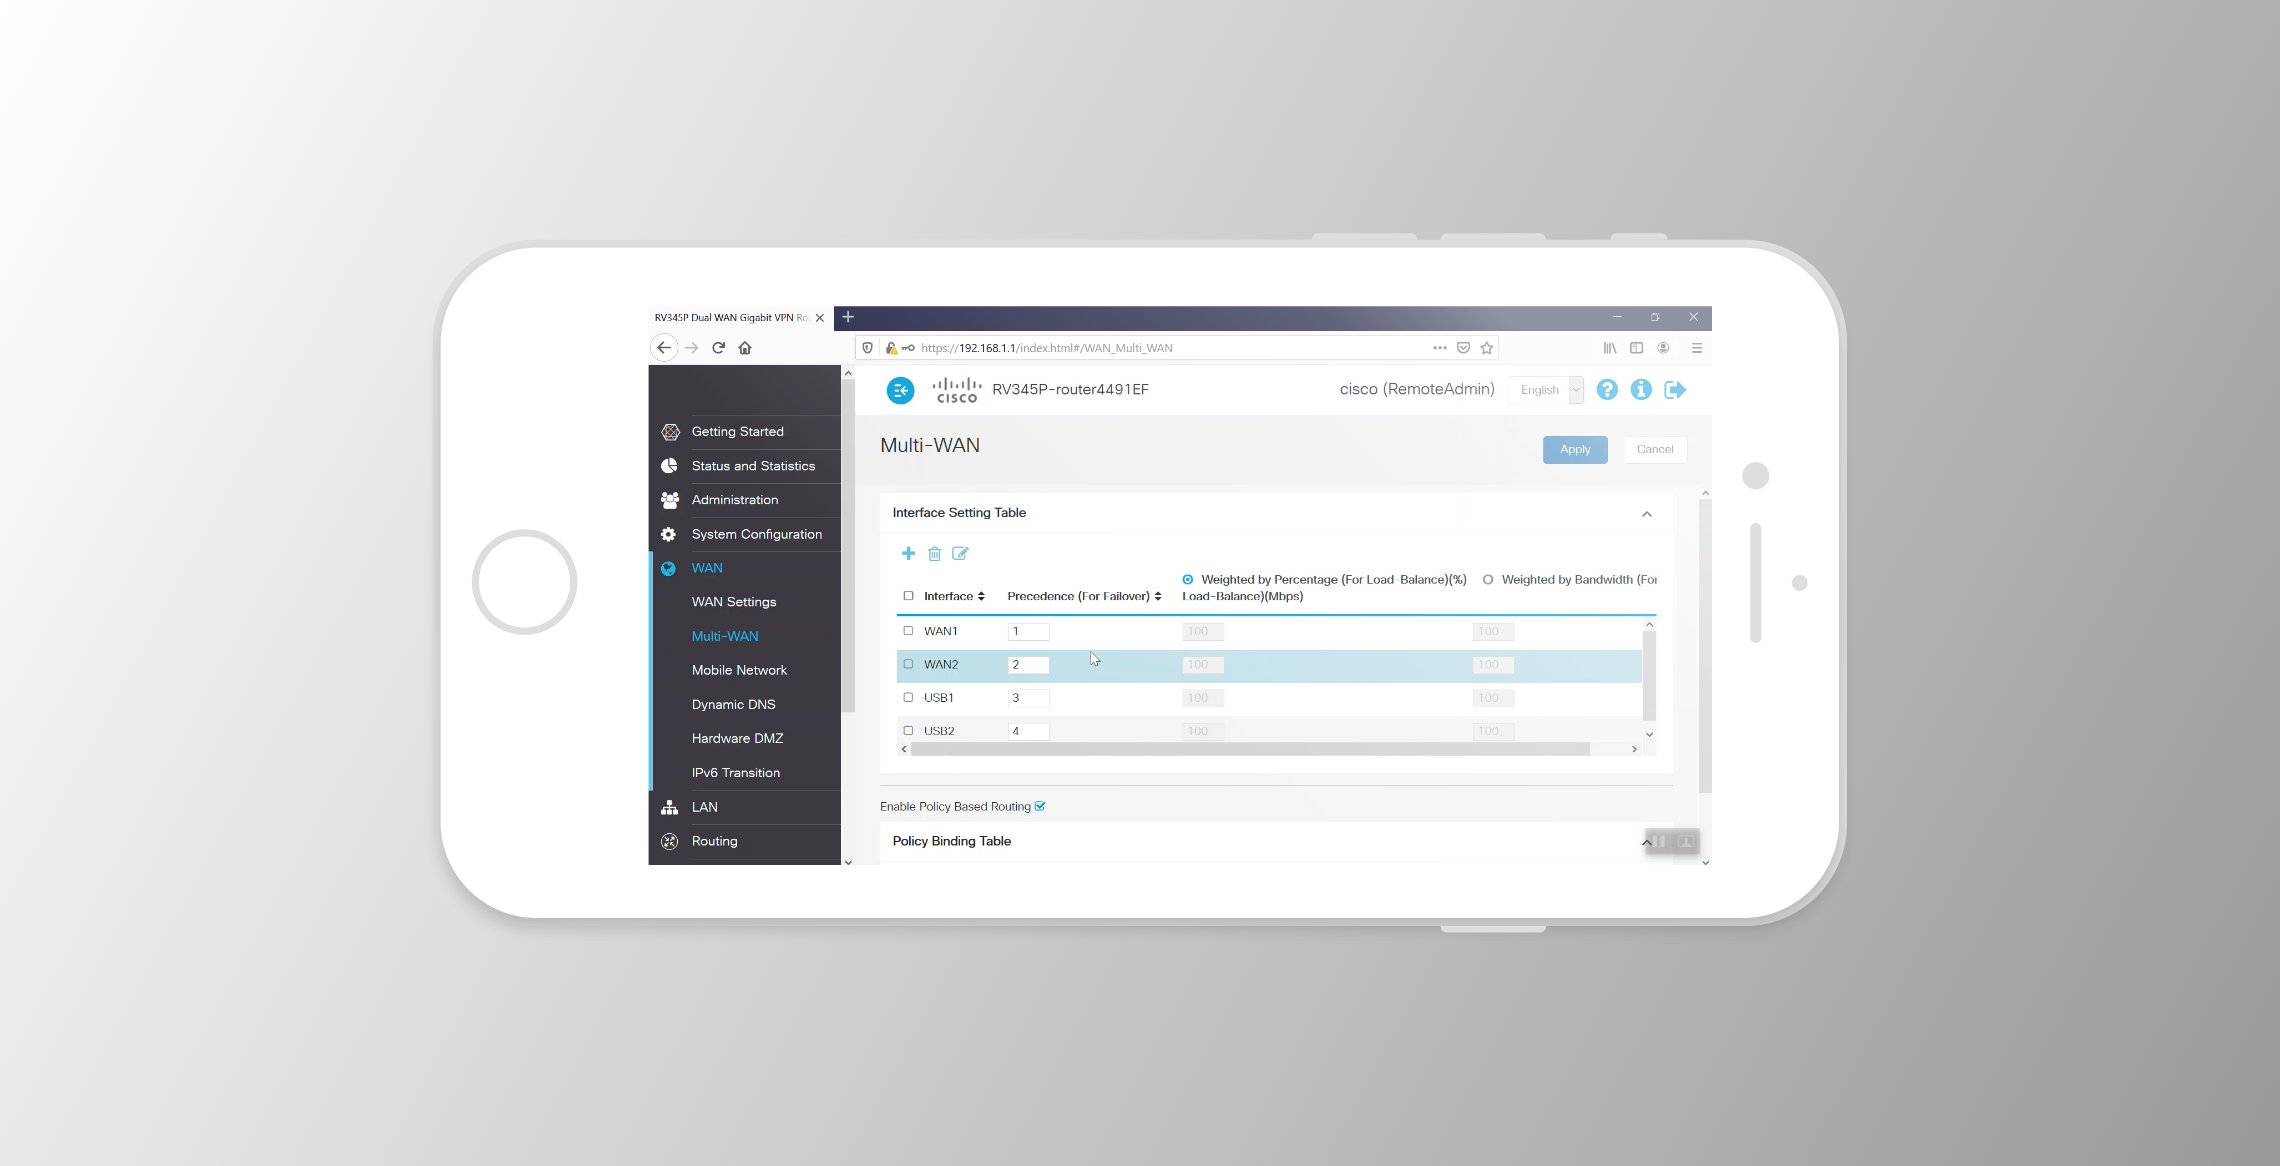The height and width of the screenshot is (1166, 2280).
Task: Select the Weighted by Bandwidth radio button
Action: tap(1488, 580)
